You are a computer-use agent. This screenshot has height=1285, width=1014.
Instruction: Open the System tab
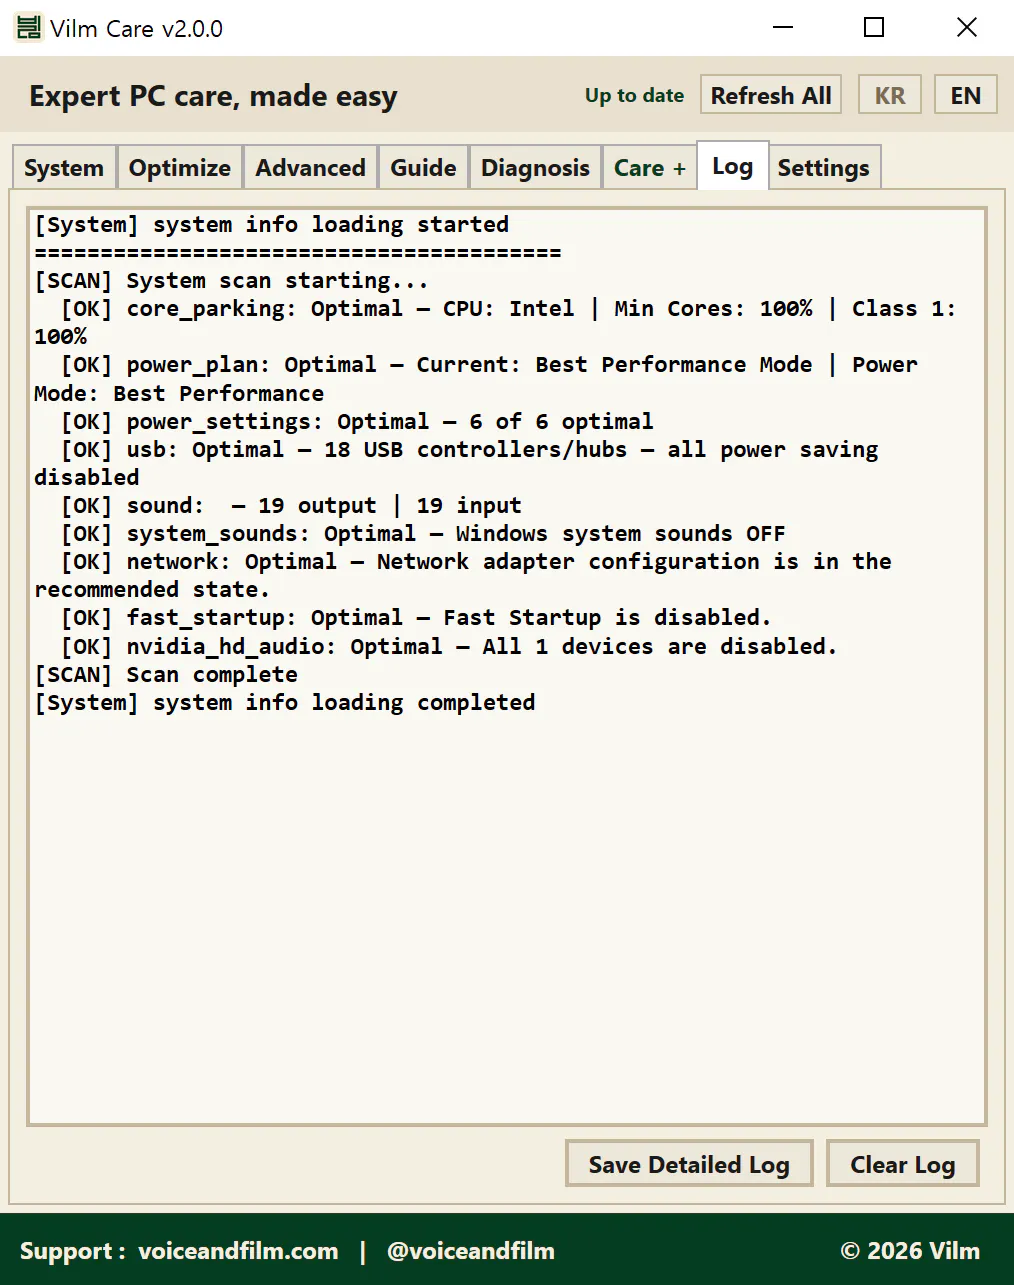(x=64, y=167)
